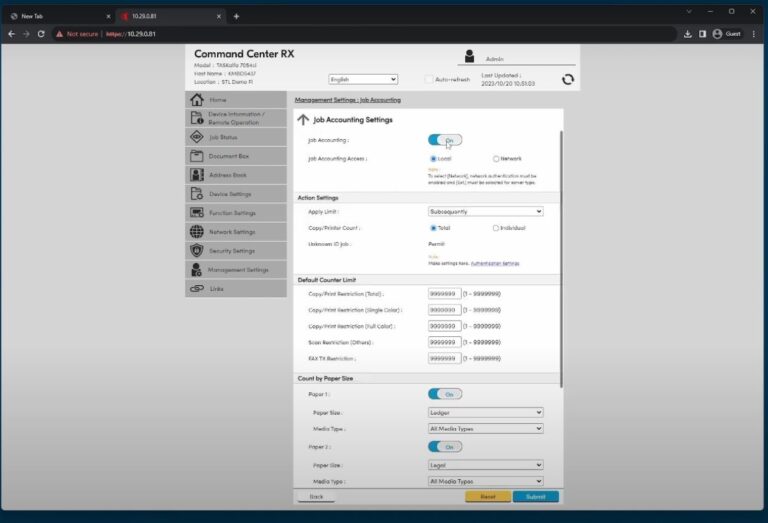This screenshot has height=523, width=768.
Task: Click the Reset button
Action: click(488, 497)
